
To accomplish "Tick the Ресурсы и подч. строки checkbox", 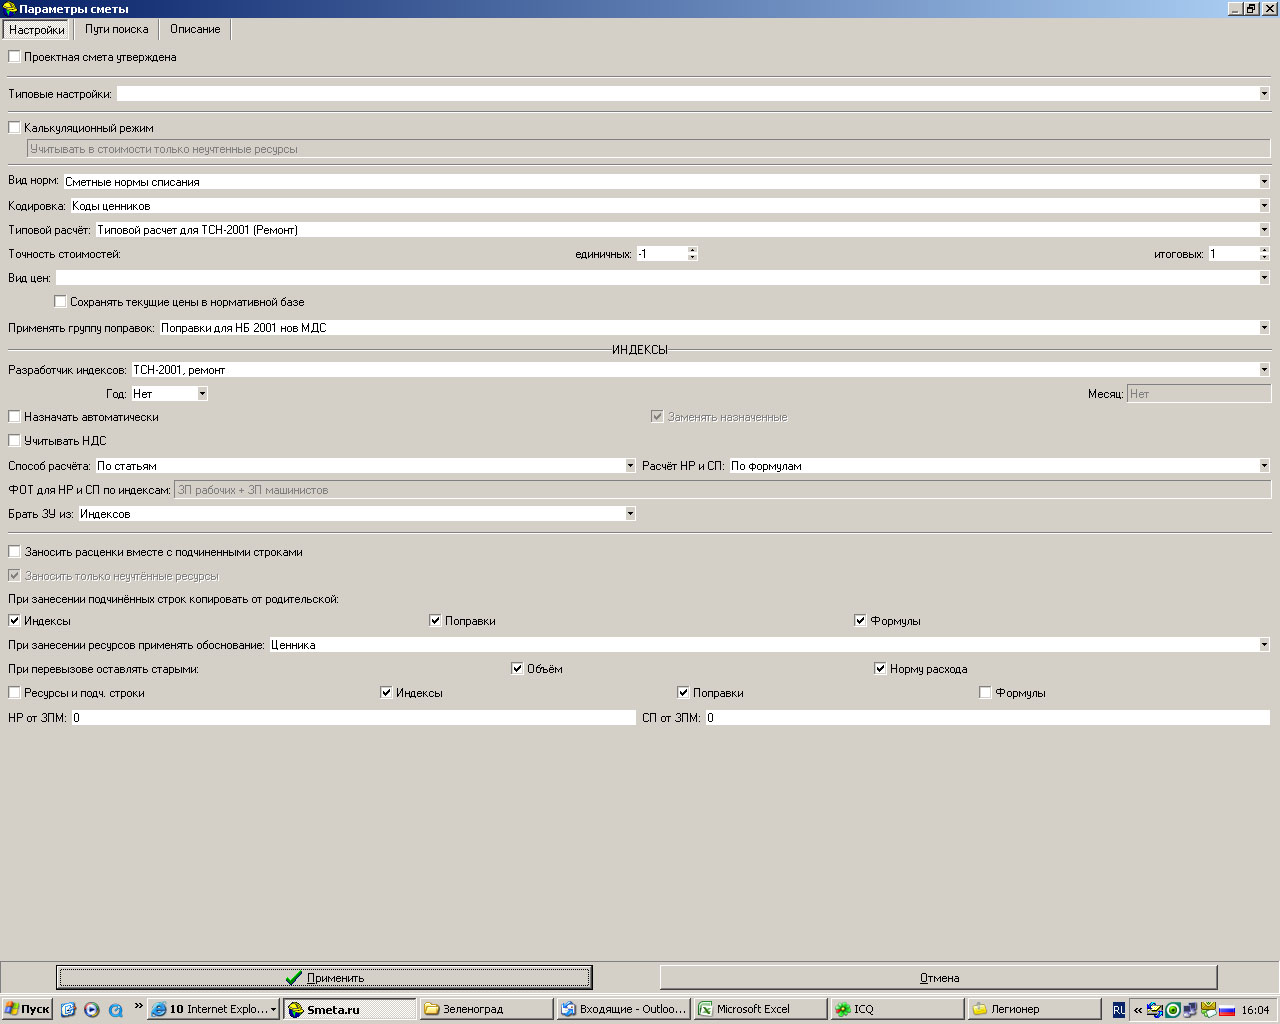I will point(14,693).
